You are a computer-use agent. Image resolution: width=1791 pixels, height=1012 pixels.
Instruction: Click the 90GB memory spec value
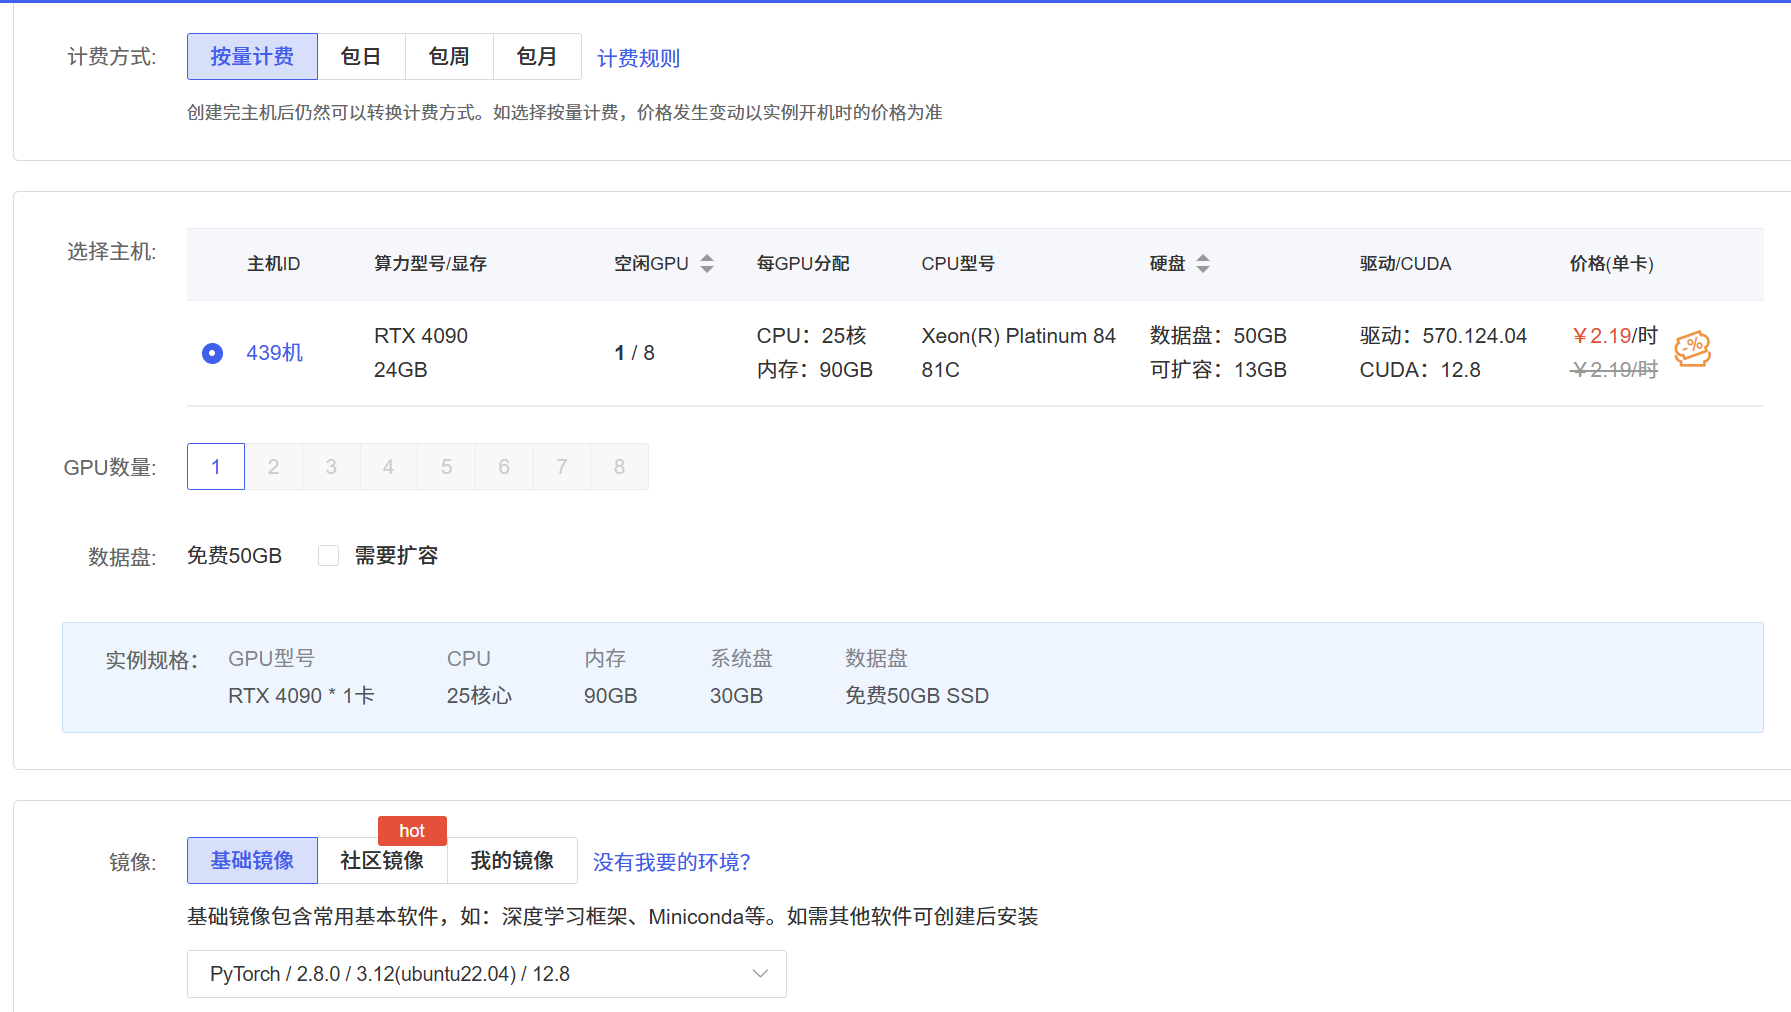coord(611,696)
